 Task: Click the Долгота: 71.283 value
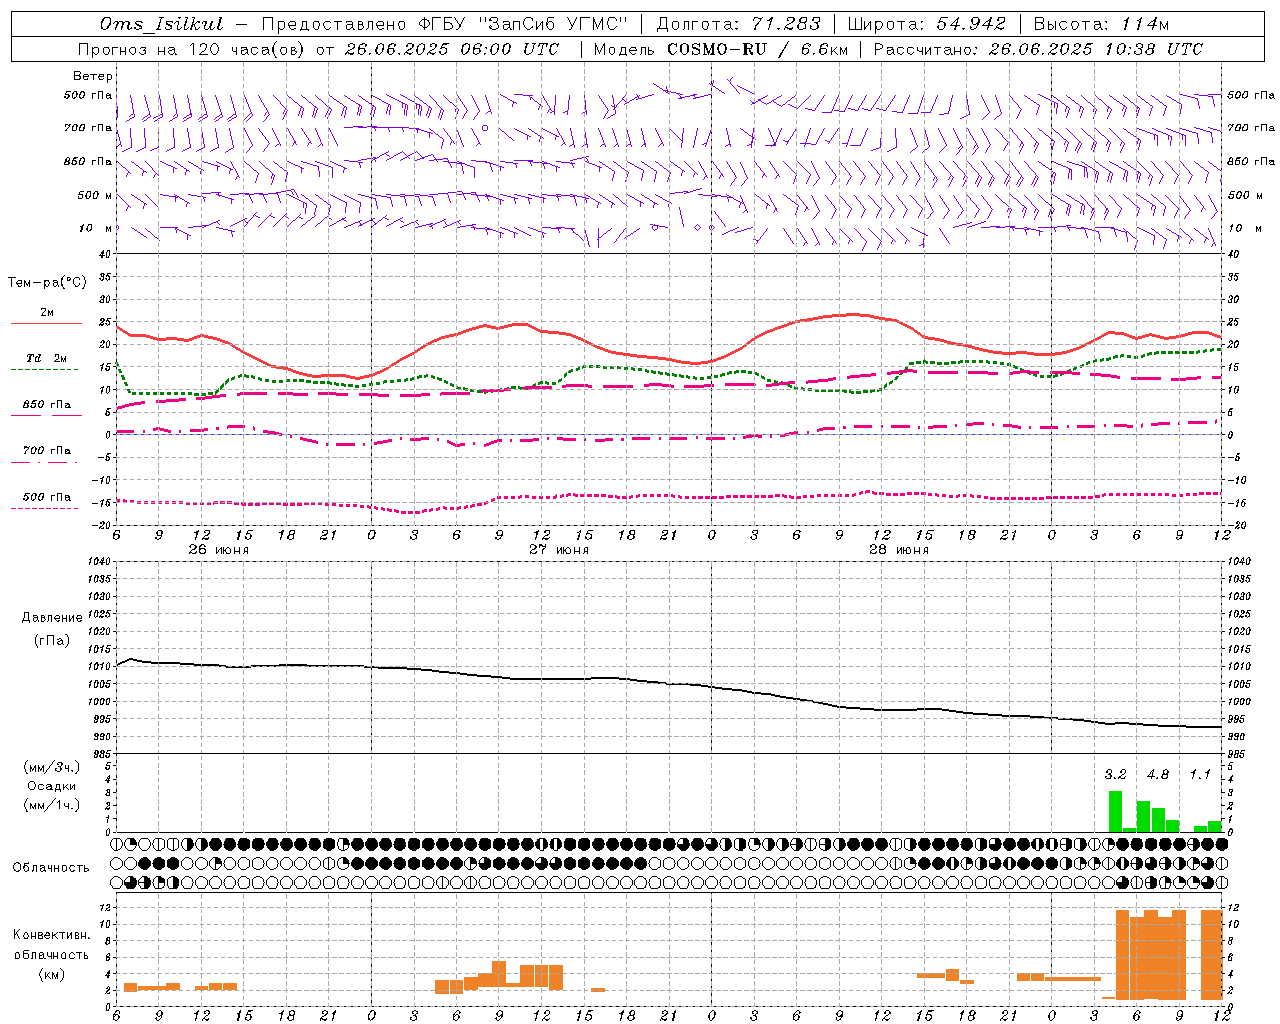(x=738, y=24)
